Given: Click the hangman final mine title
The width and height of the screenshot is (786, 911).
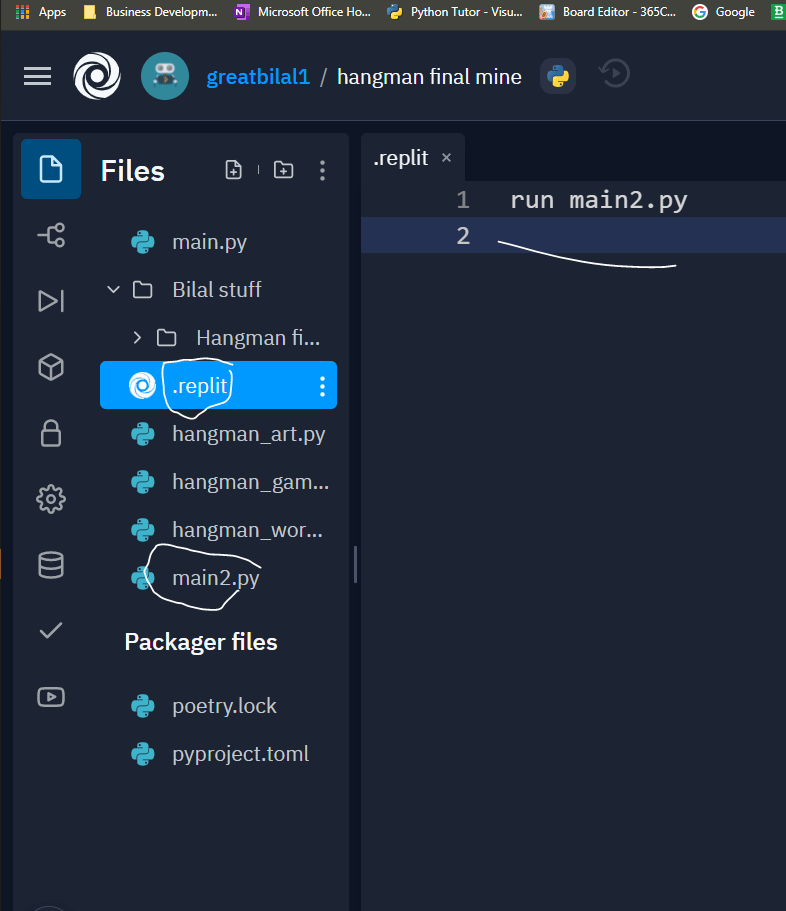Looking at the screenshot, I should tap(429, 77).
